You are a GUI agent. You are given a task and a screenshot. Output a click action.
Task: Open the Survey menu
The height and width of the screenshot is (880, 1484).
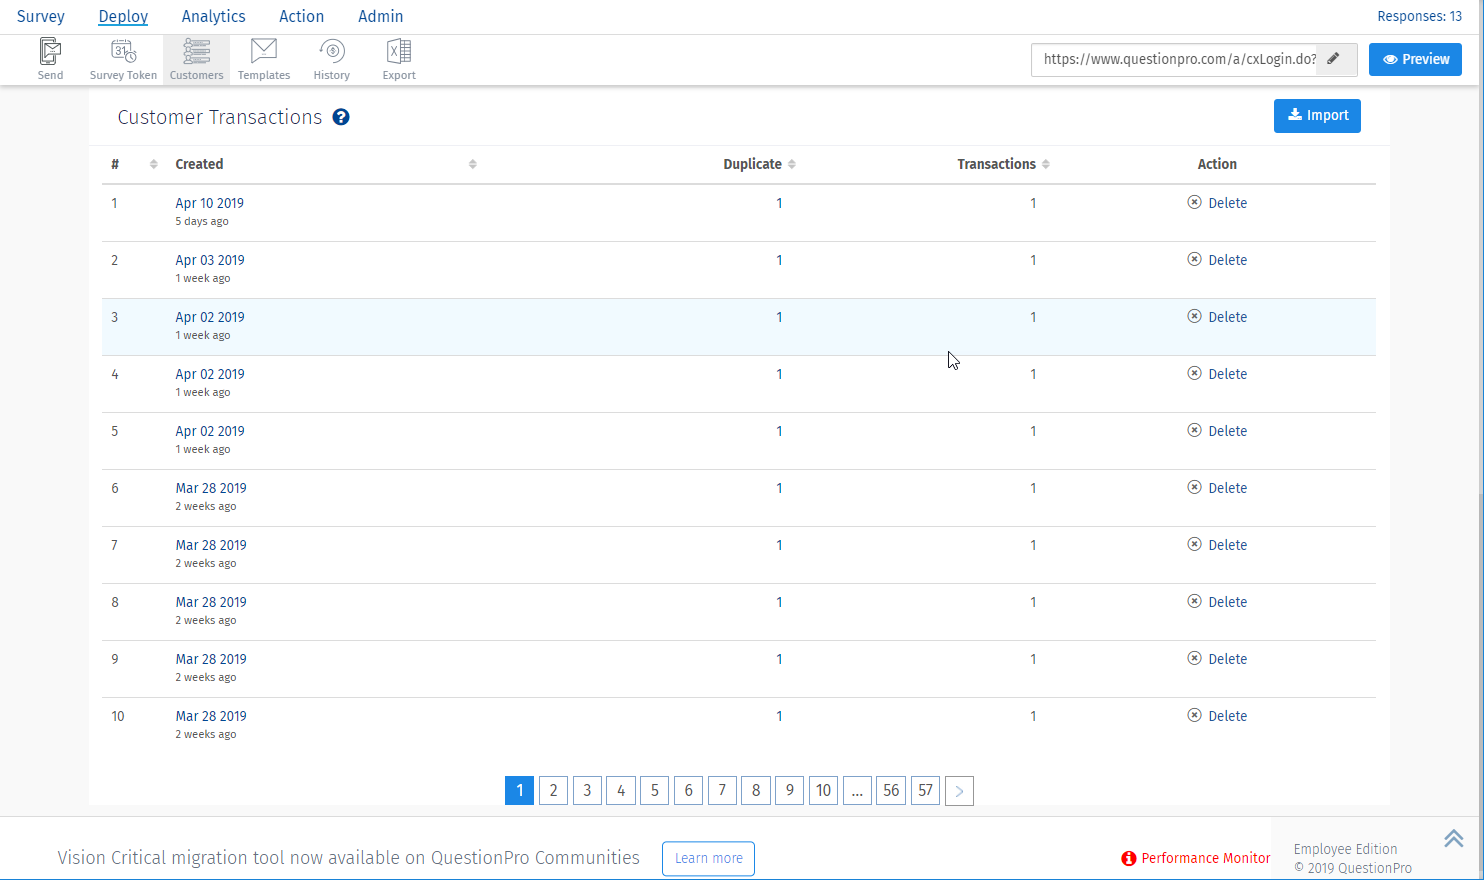(41, 16)
